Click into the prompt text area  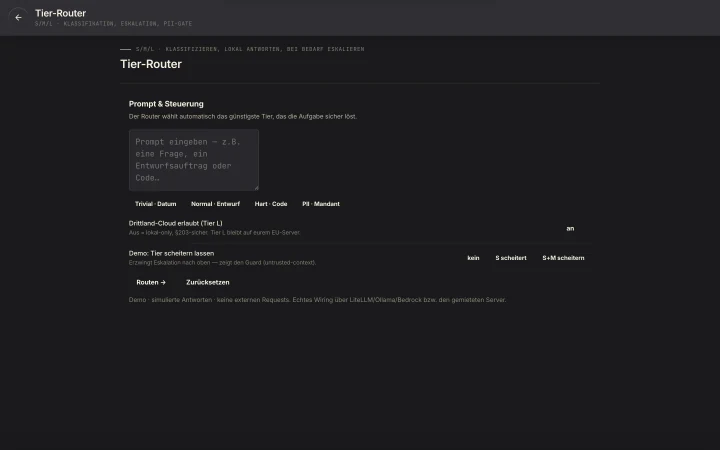(194, 160)
